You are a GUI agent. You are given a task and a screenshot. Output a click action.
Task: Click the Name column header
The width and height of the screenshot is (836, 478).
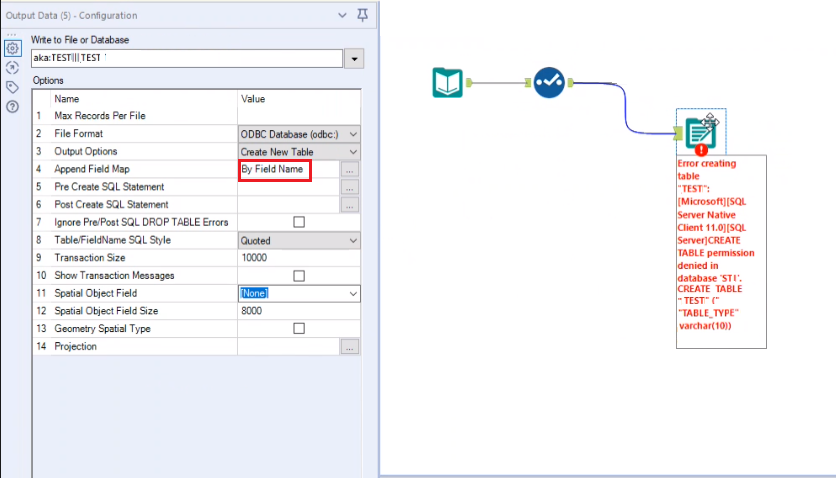pos(67,99)
